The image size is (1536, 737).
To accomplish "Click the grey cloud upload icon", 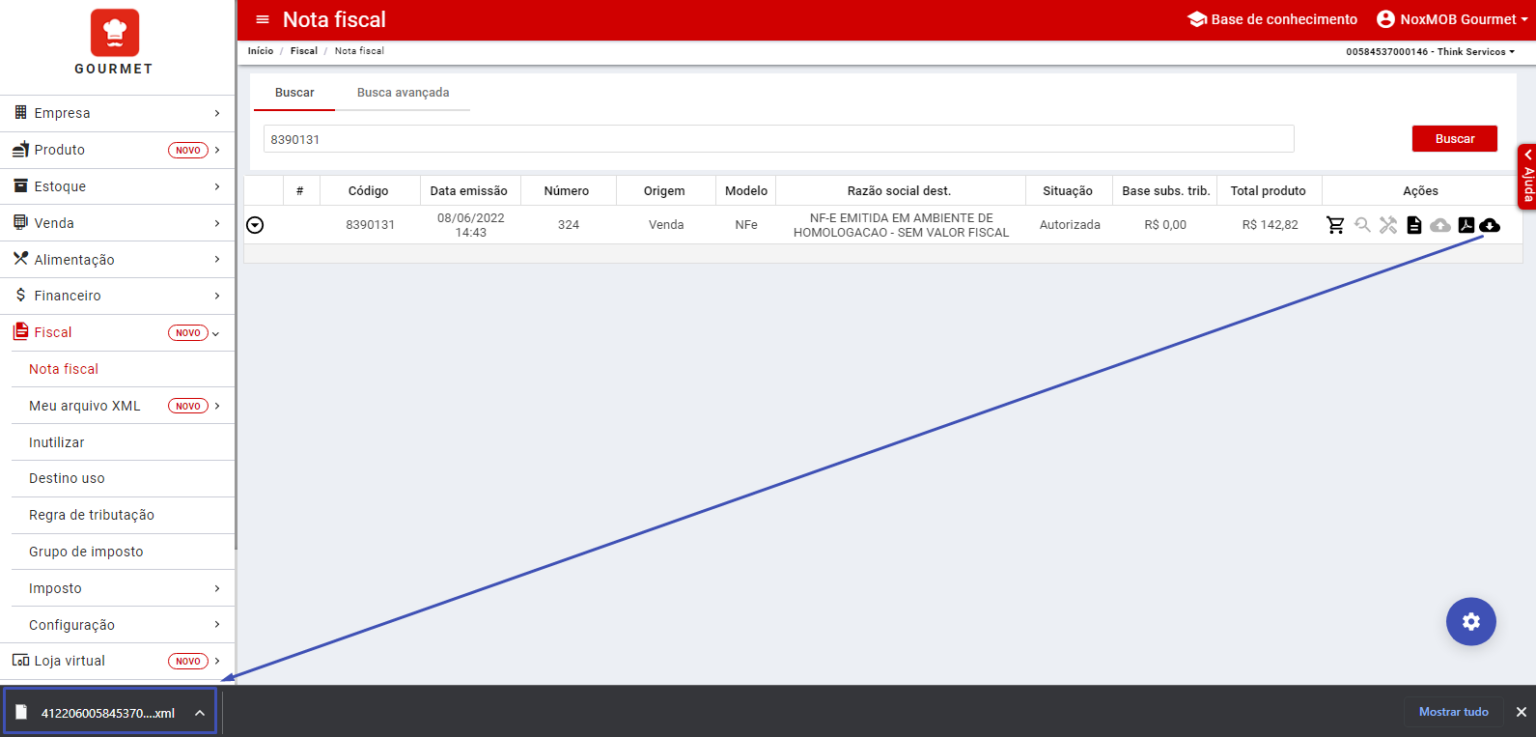I will 1440,225.
